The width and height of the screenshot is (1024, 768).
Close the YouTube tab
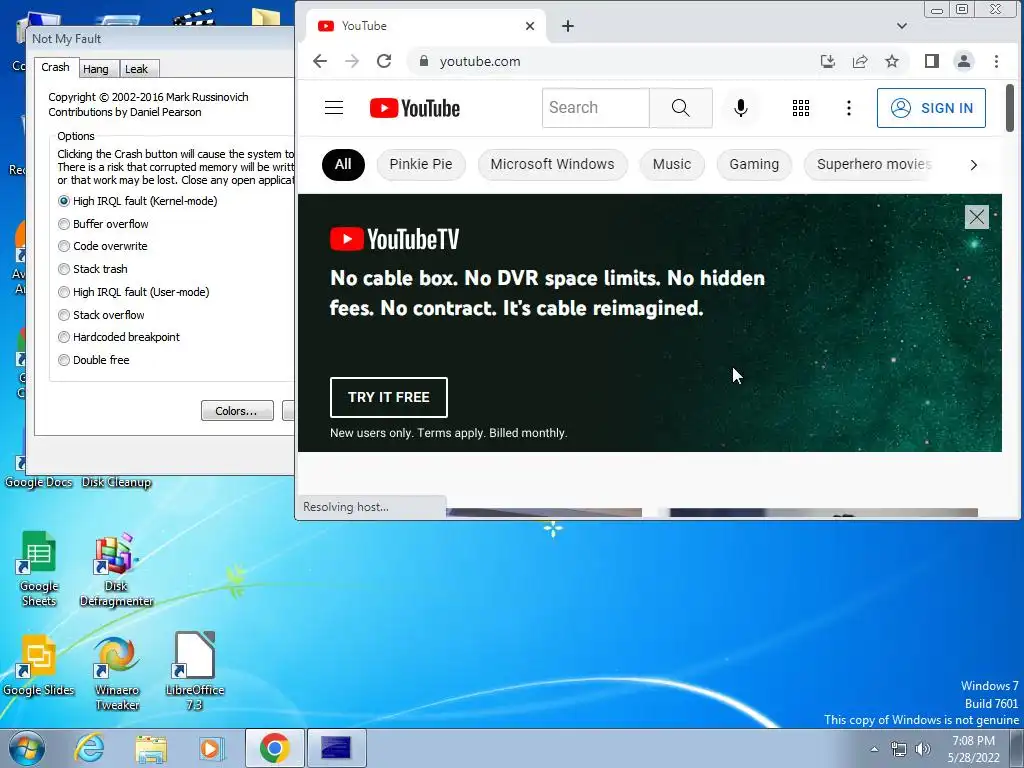(530, 26)
